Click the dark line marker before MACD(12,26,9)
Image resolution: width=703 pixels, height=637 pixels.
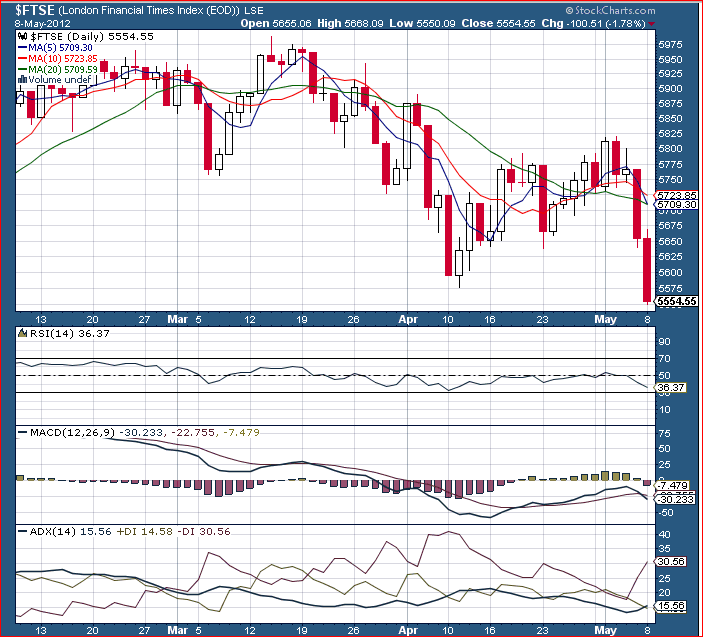[x=22, y=433]
